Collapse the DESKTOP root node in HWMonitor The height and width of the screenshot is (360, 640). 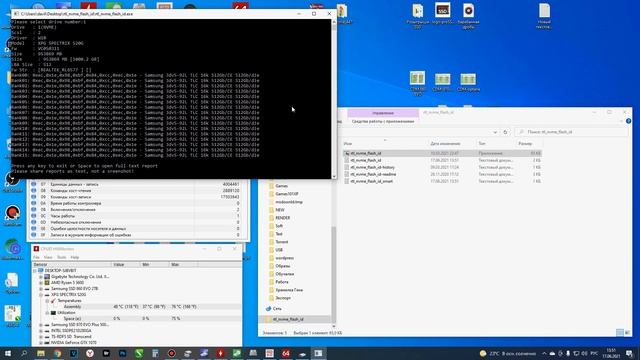[35, 271]
